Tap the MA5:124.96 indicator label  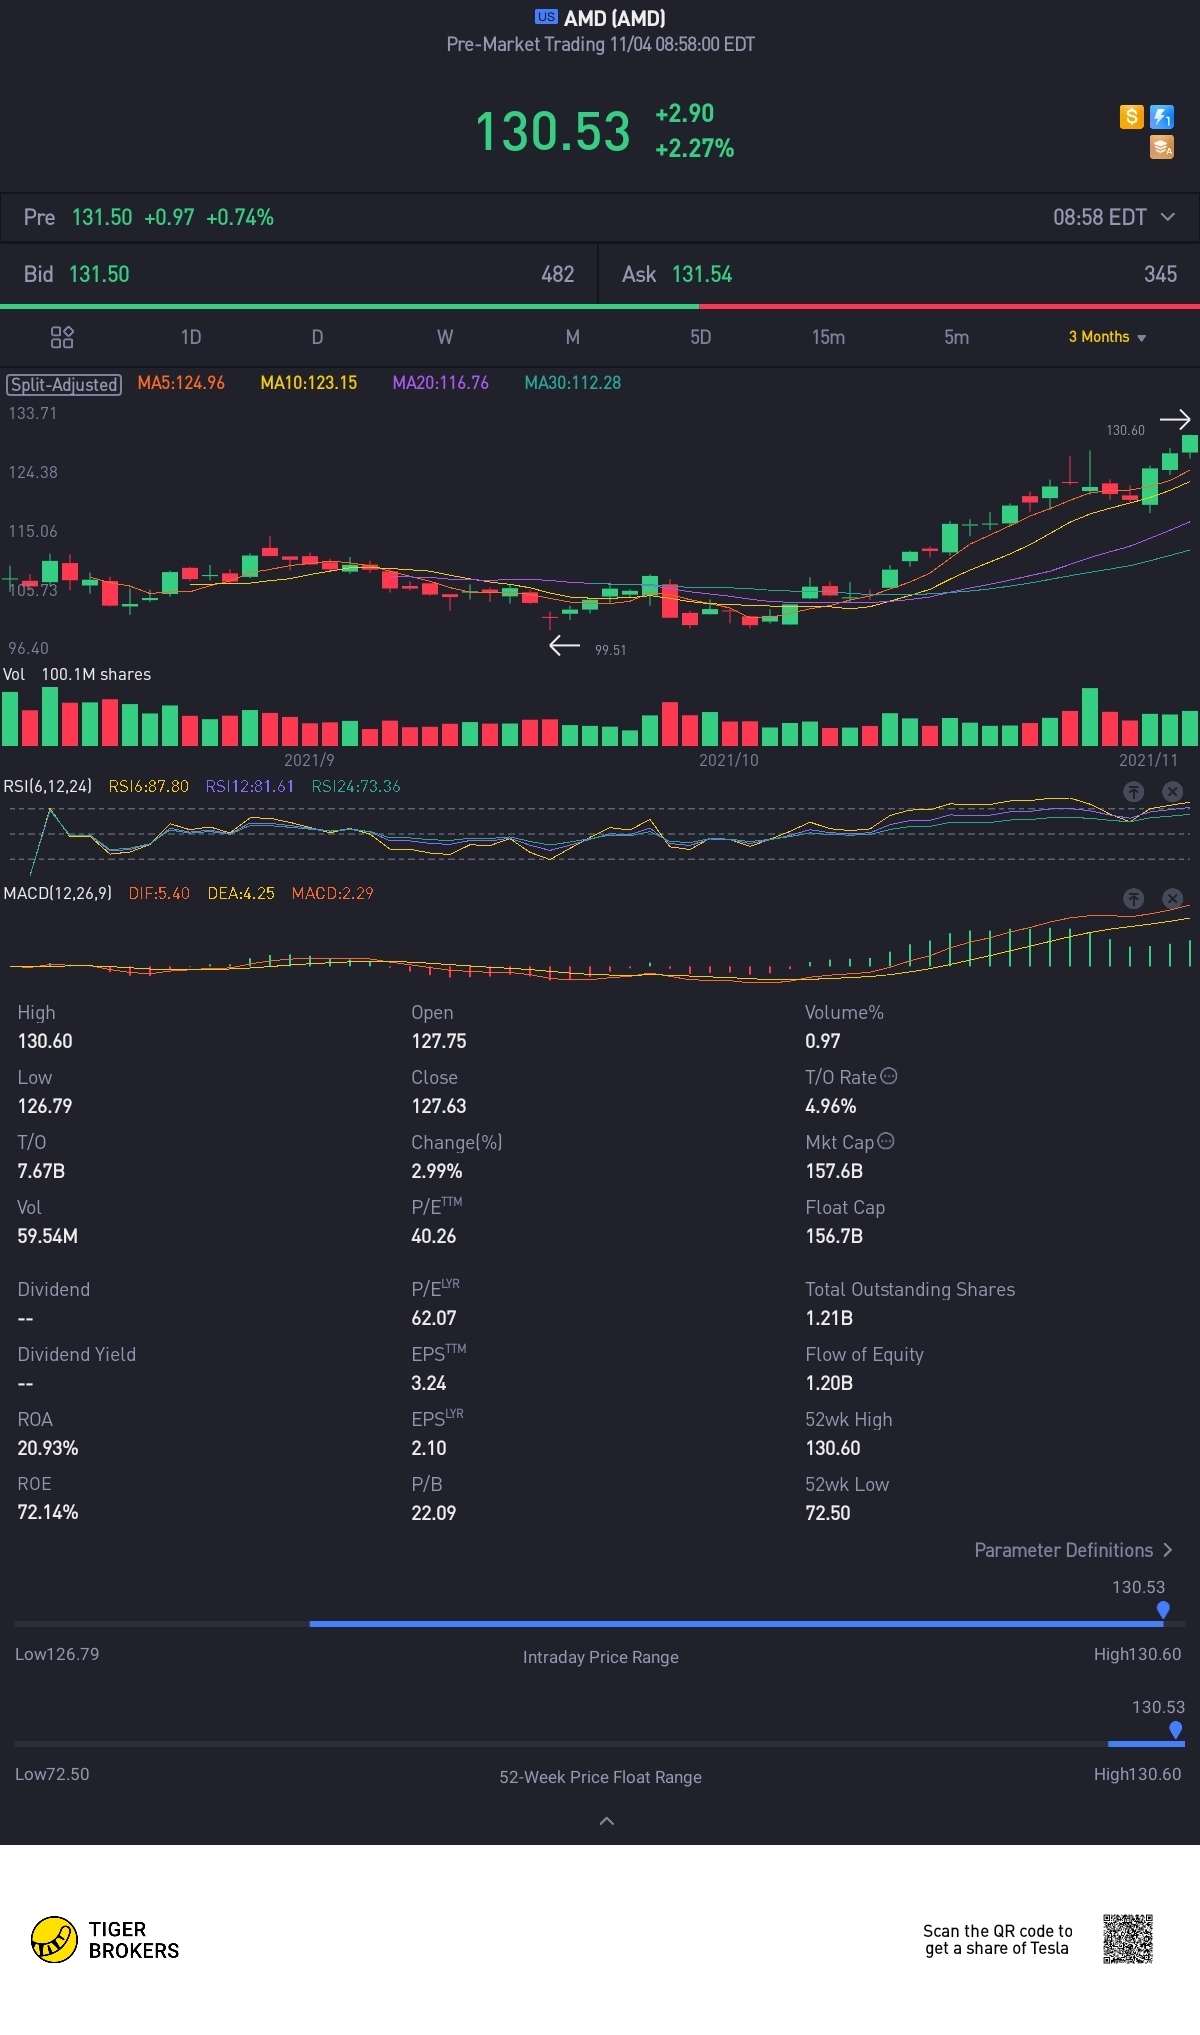(x=181, y=383)
